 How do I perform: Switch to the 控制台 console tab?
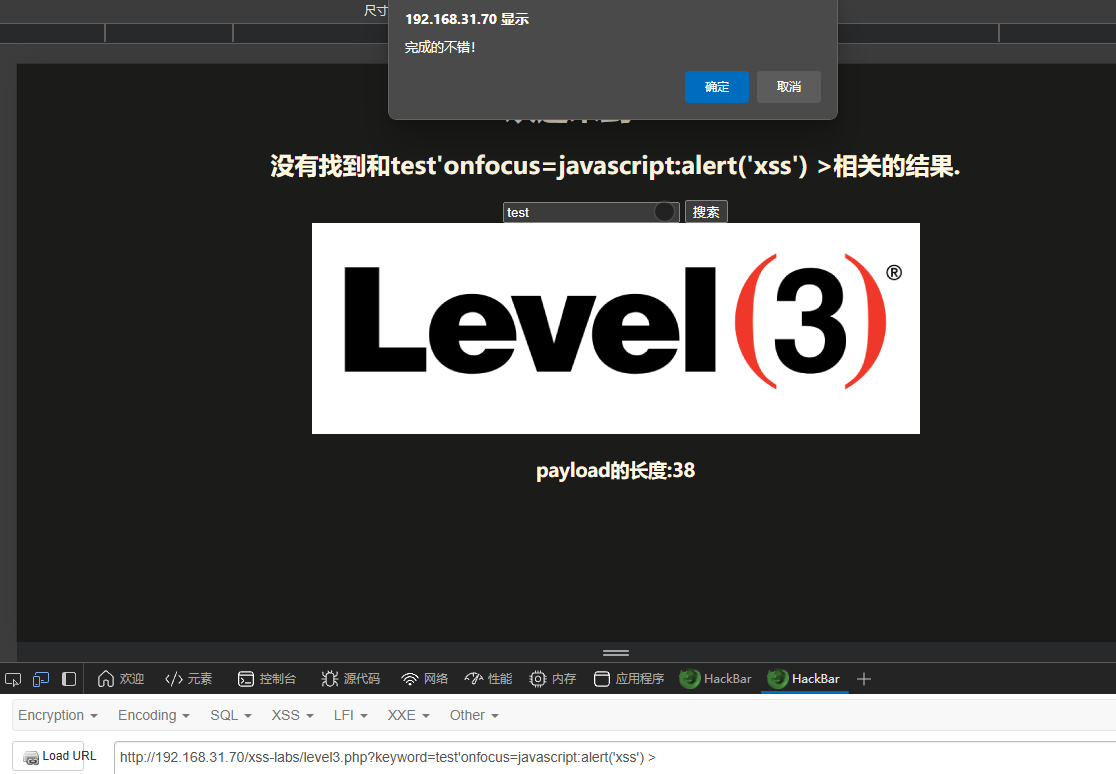[267, 679]
